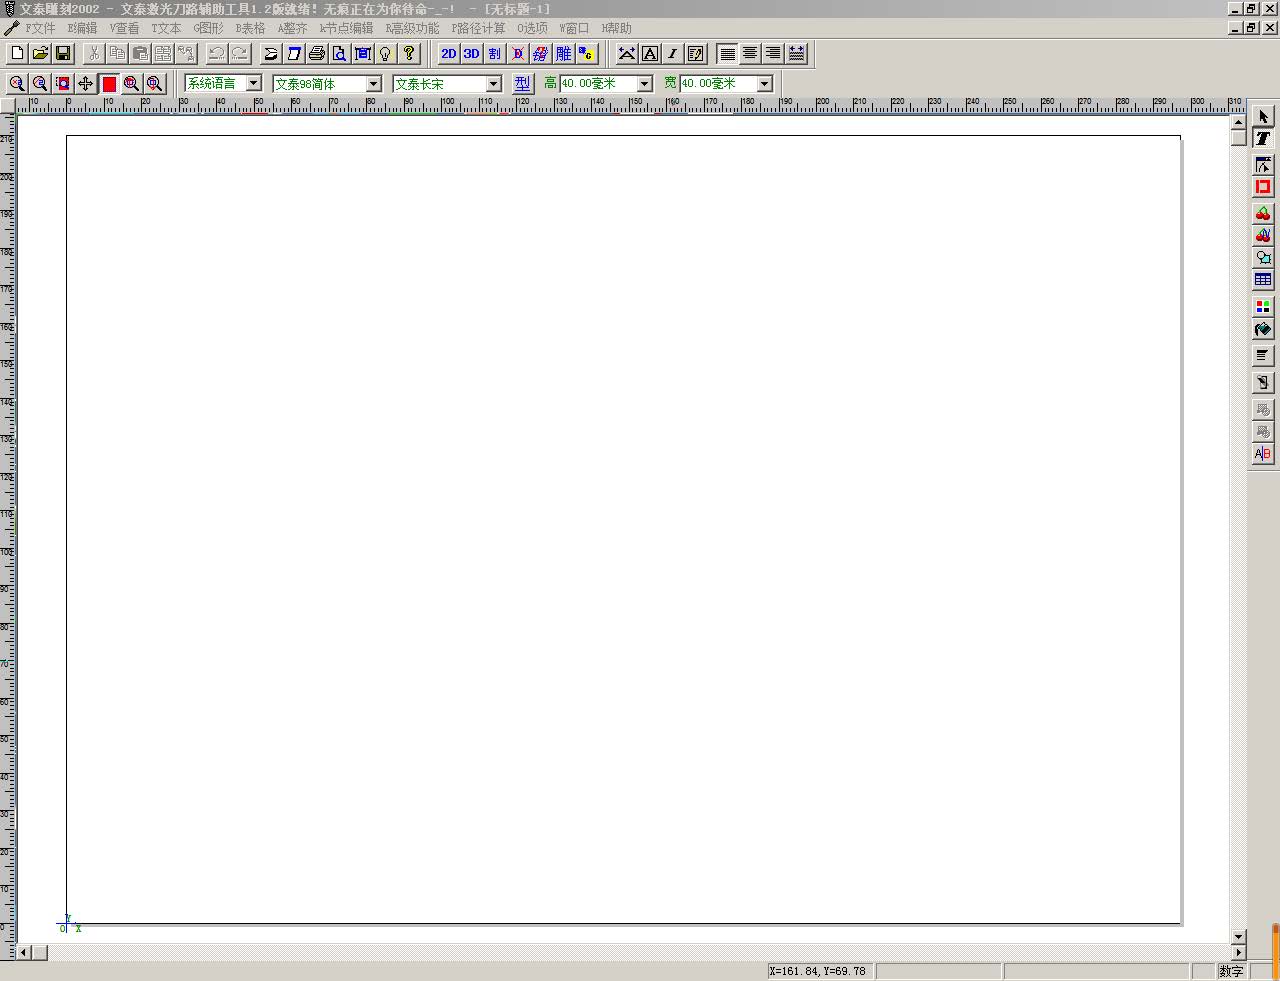The image size is (1280, 981).
Task: Click the question mark Help icon
Action: tap(409, 53)
